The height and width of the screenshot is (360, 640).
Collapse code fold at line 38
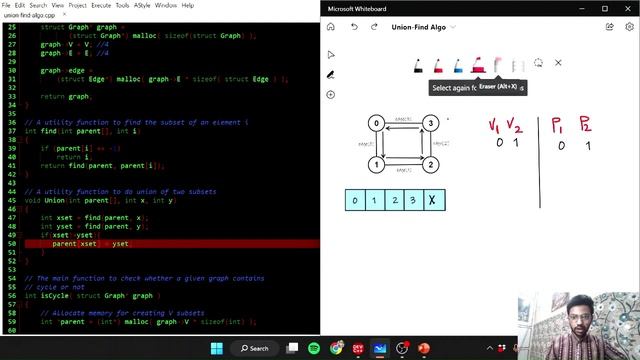(20, 140)
